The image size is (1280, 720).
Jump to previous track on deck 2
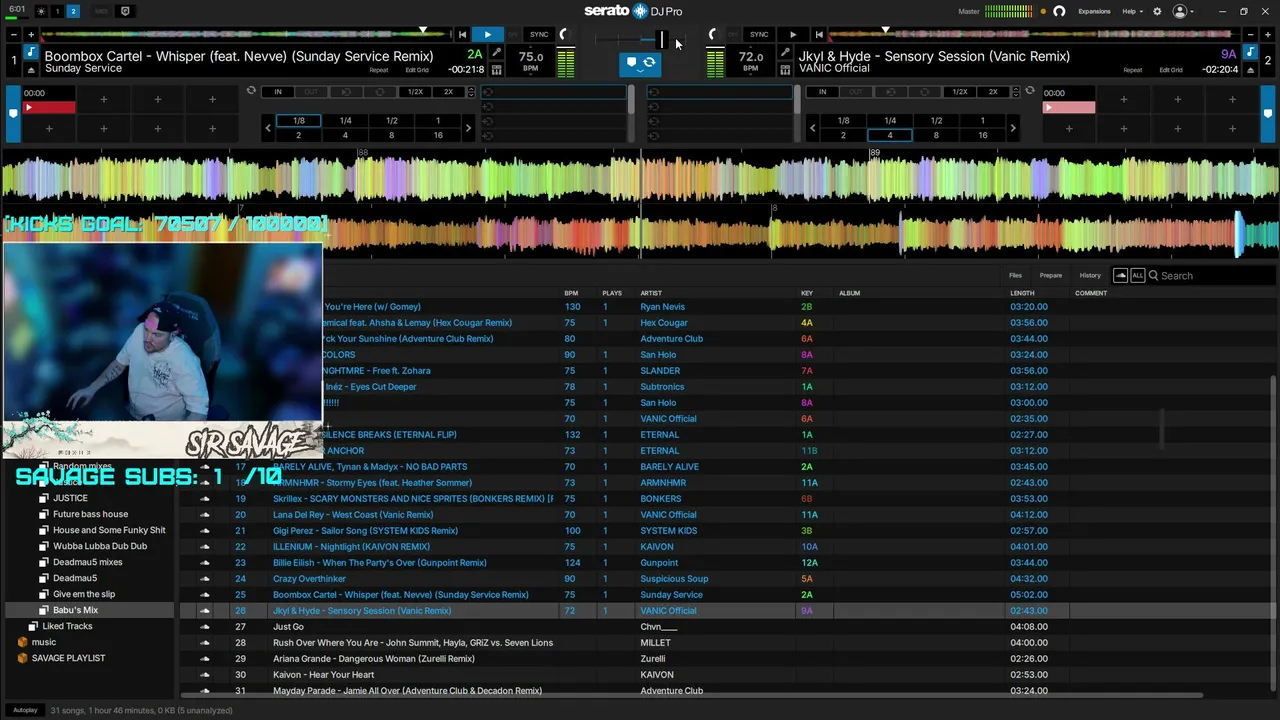(x=819, y=35)
